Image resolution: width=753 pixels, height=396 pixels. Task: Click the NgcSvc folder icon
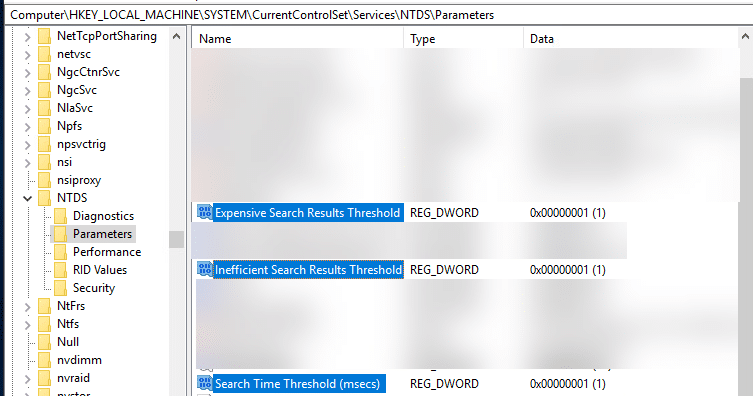[44, 90]
